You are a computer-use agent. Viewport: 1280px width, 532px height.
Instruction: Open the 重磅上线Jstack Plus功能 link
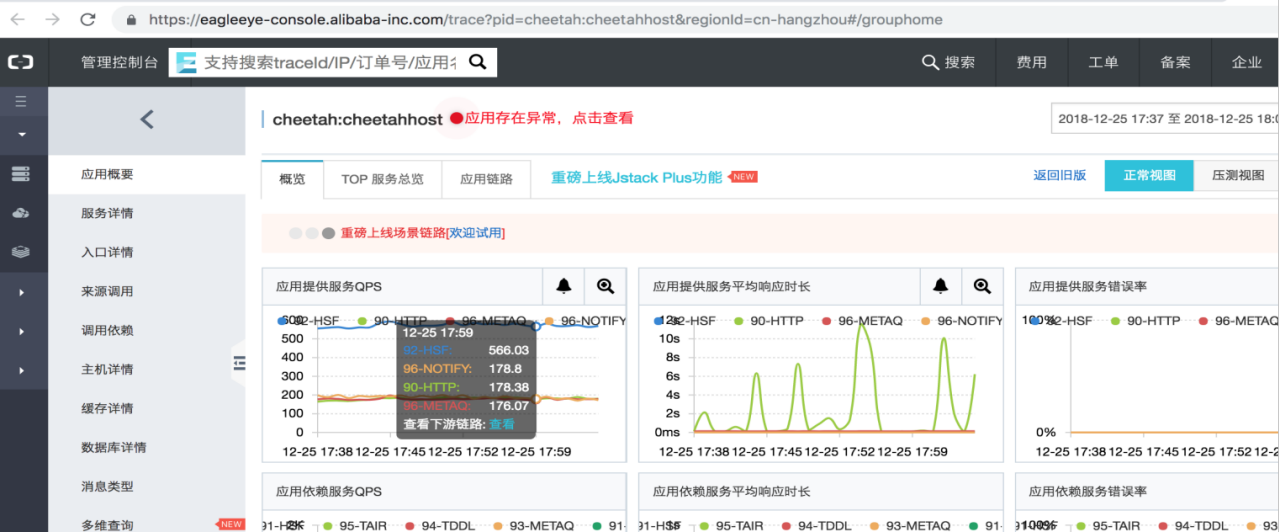[636, 177]
